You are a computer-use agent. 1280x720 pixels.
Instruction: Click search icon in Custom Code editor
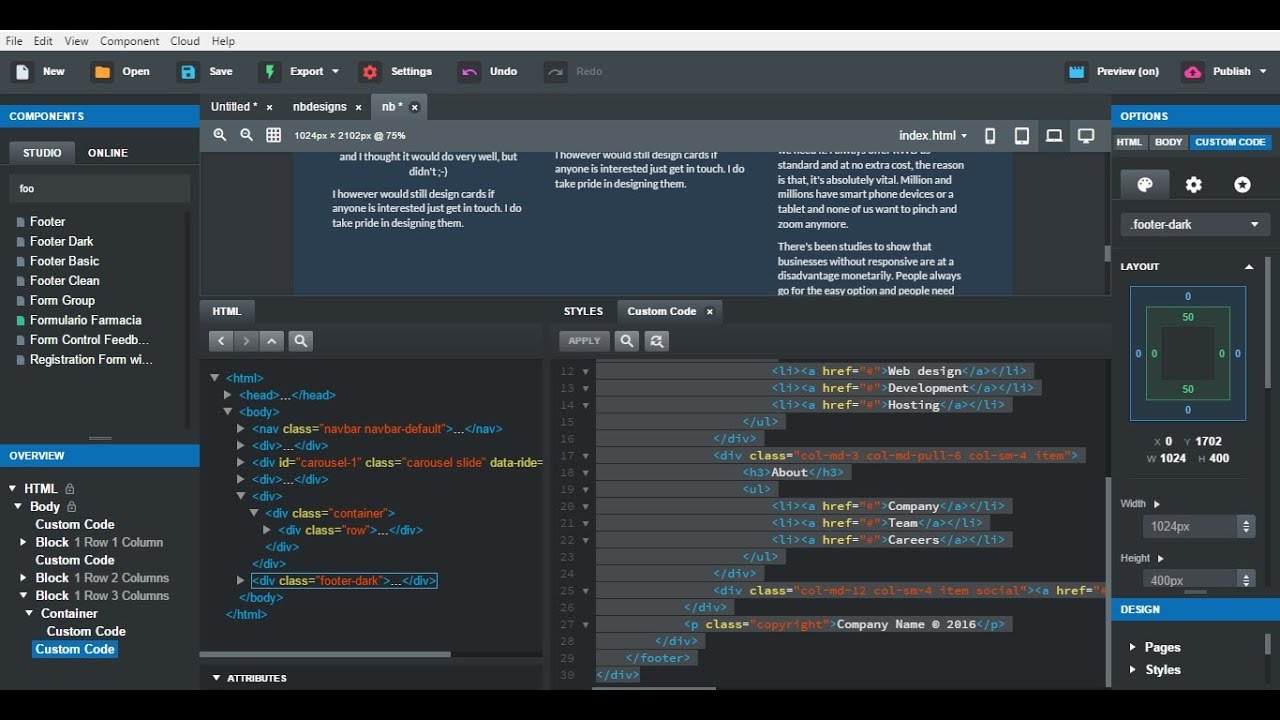627,341
